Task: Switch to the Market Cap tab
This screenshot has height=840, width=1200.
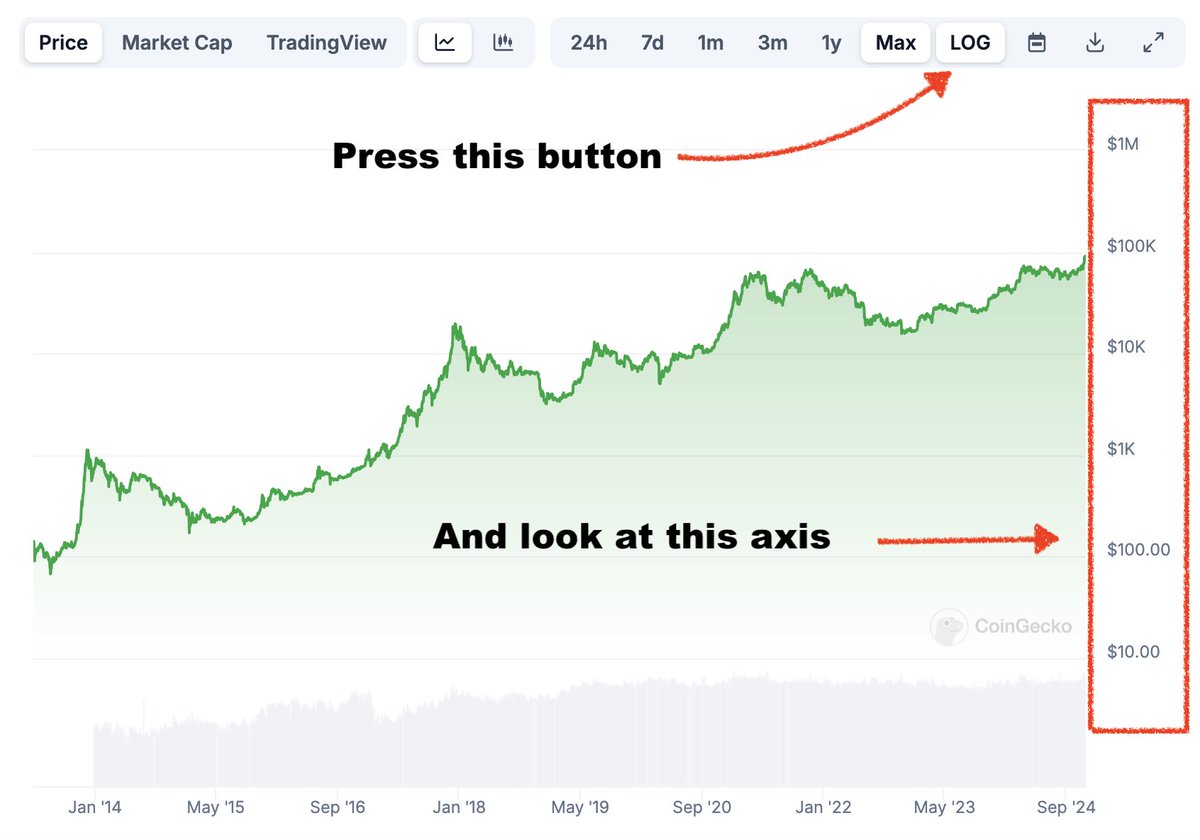Action: click(177, 43)
